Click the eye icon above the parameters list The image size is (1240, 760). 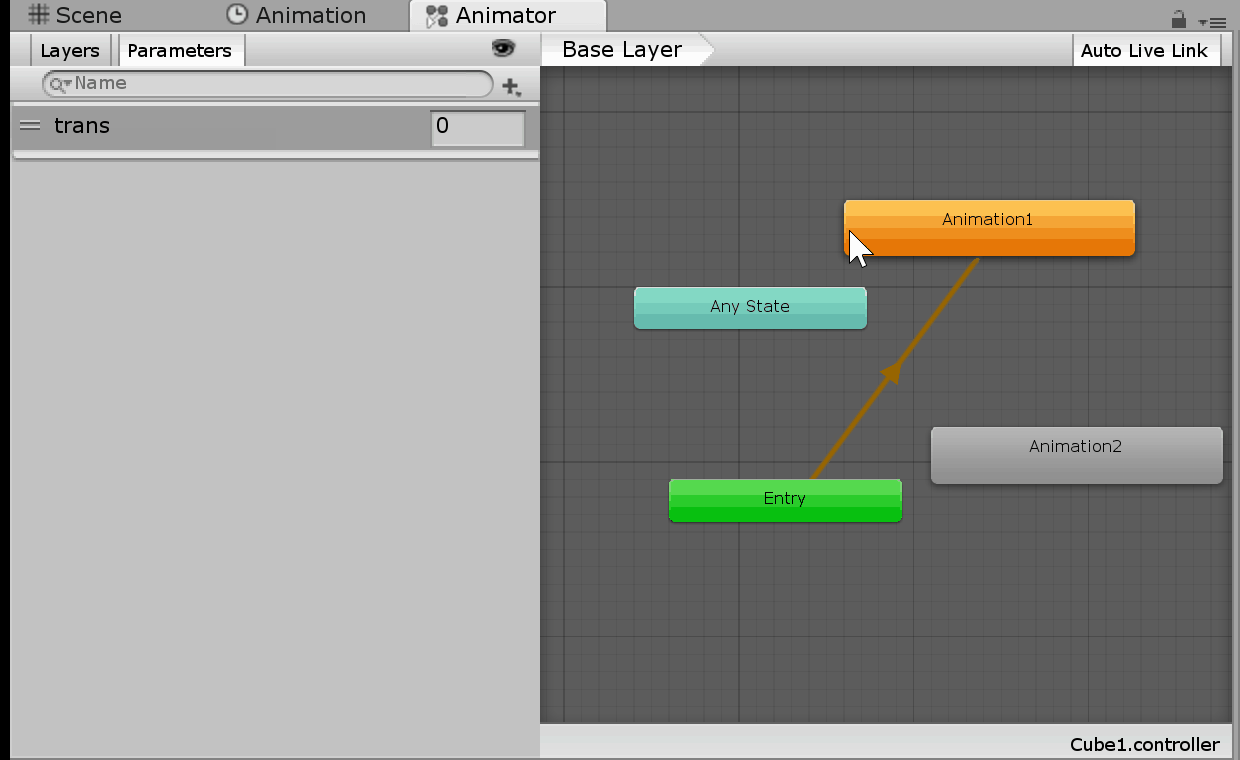(x=503, y=48)
